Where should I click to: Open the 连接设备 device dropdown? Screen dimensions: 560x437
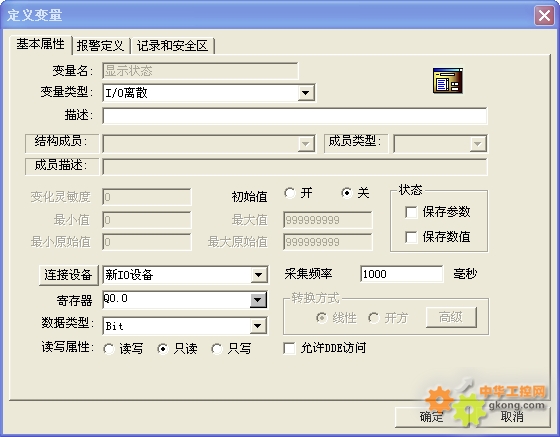259,275
